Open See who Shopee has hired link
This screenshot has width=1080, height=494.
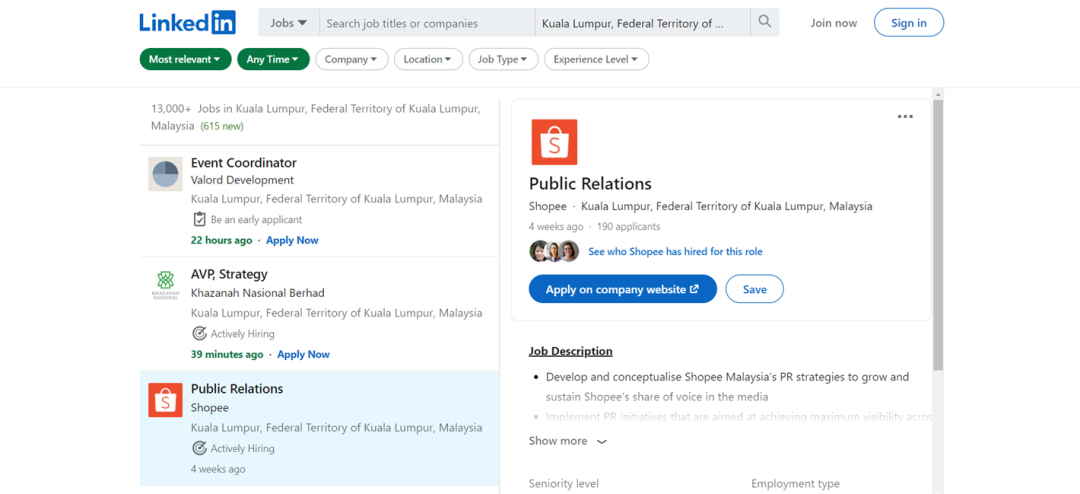click(675, 252)
